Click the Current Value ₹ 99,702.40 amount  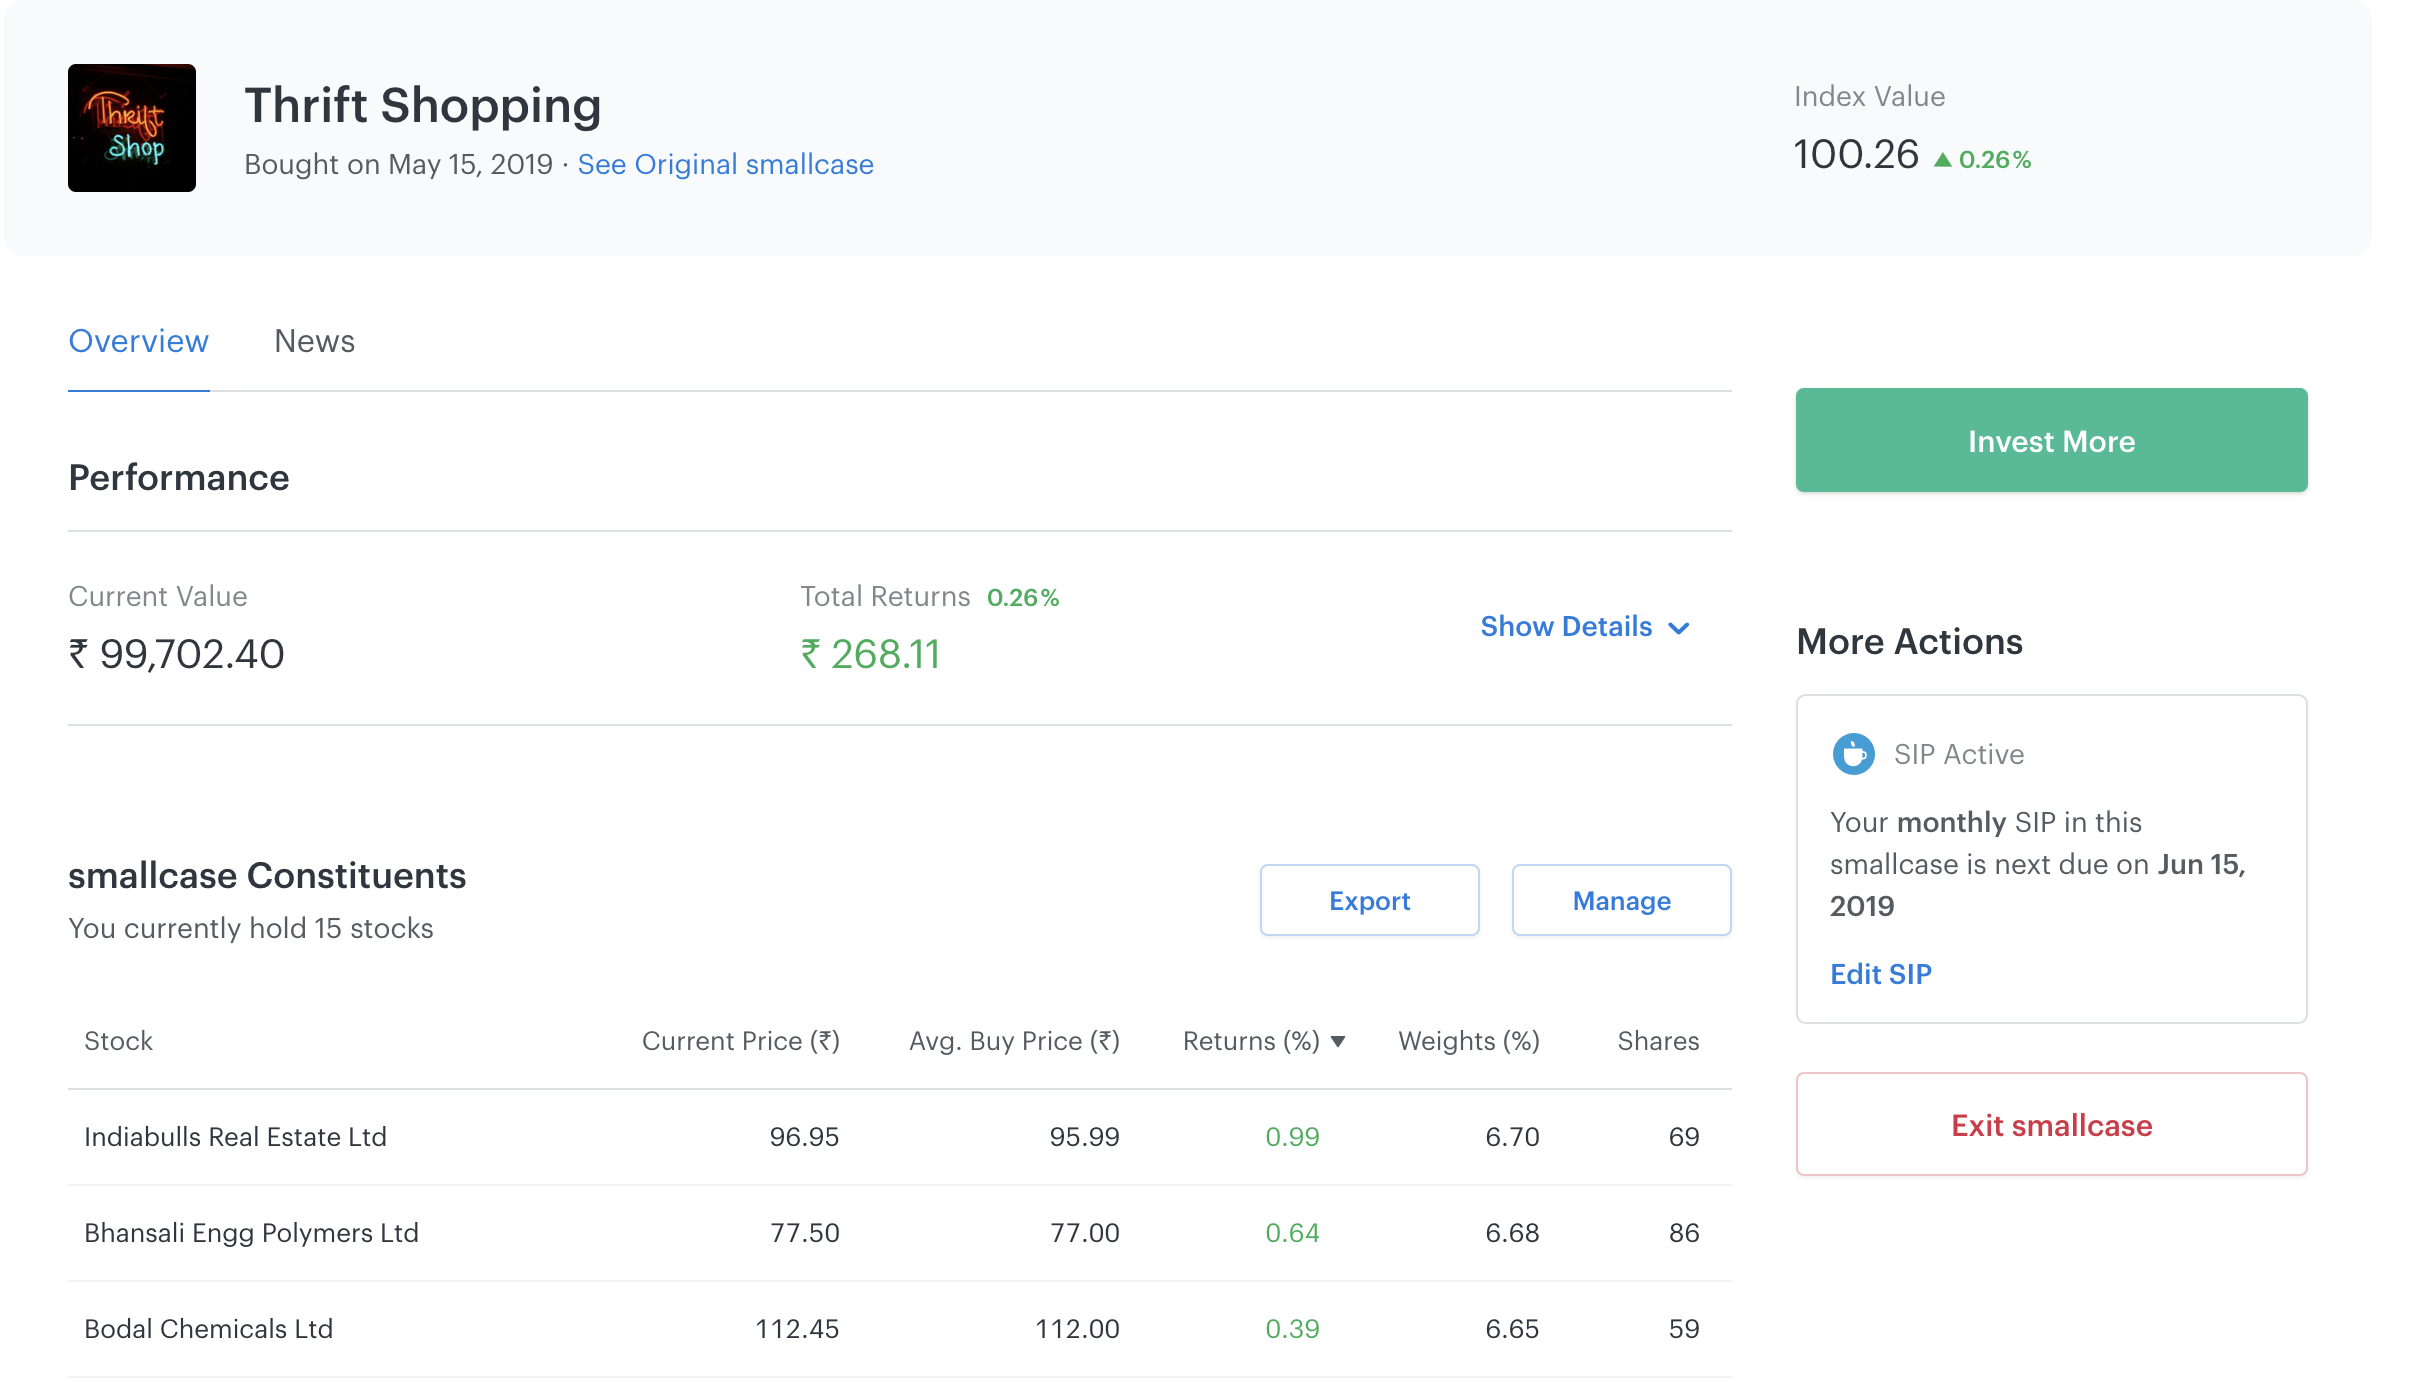[x=176, y=654]
